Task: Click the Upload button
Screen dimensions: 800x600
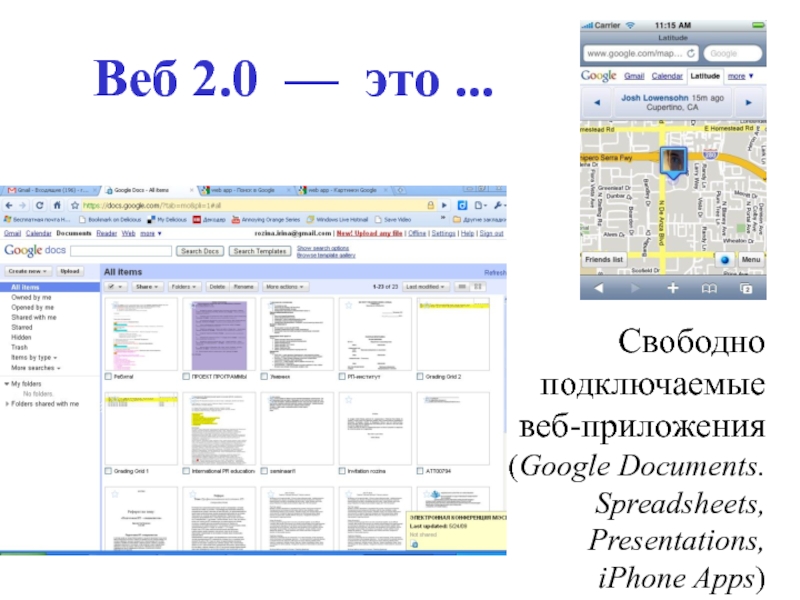Action: (70, 271)
